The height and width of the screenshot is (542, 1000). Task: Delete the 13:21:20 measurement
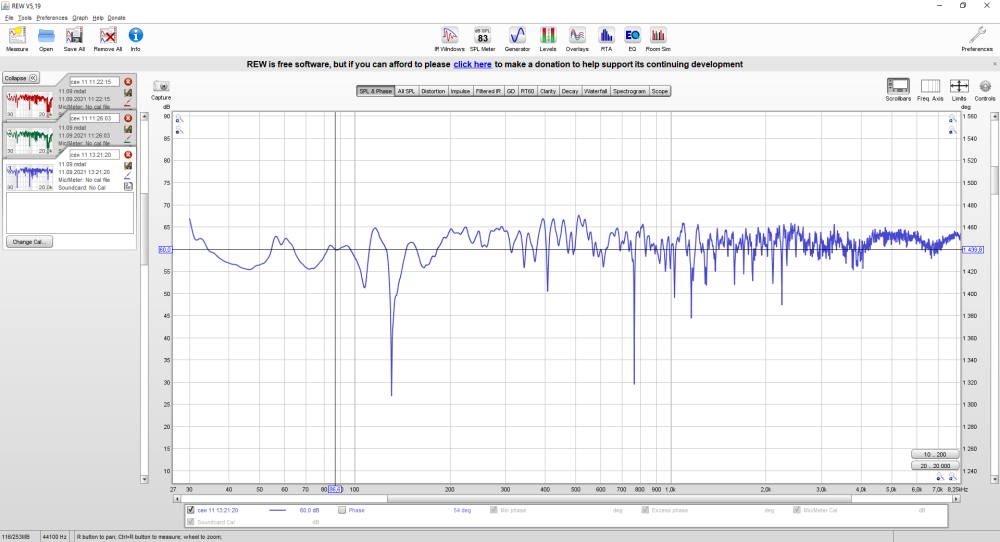128,155
